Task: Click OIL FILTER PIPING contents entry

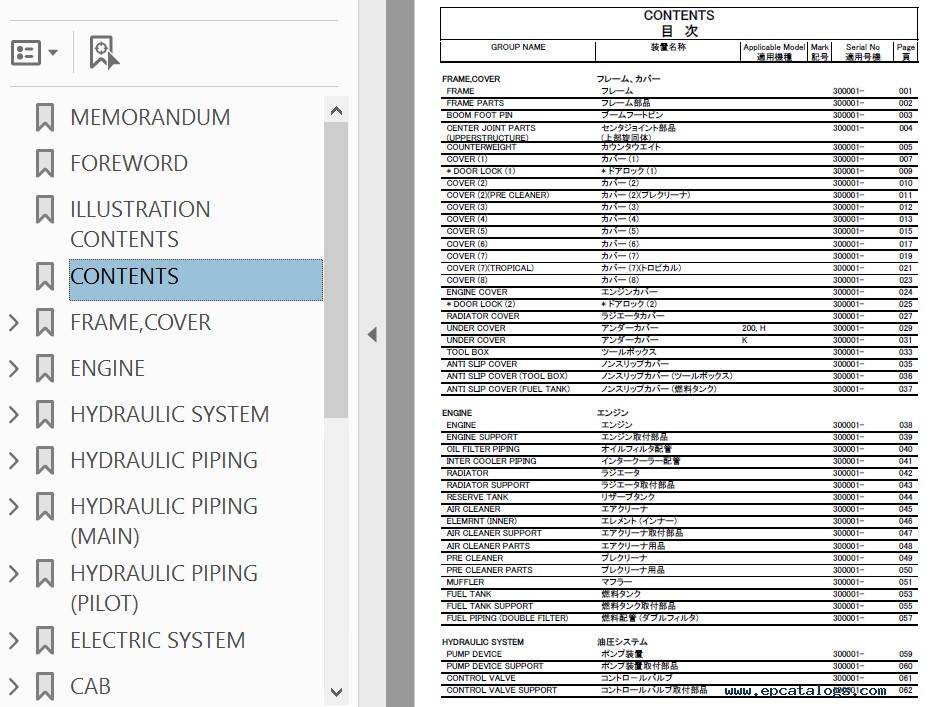Action: click(x=483, y=449)
